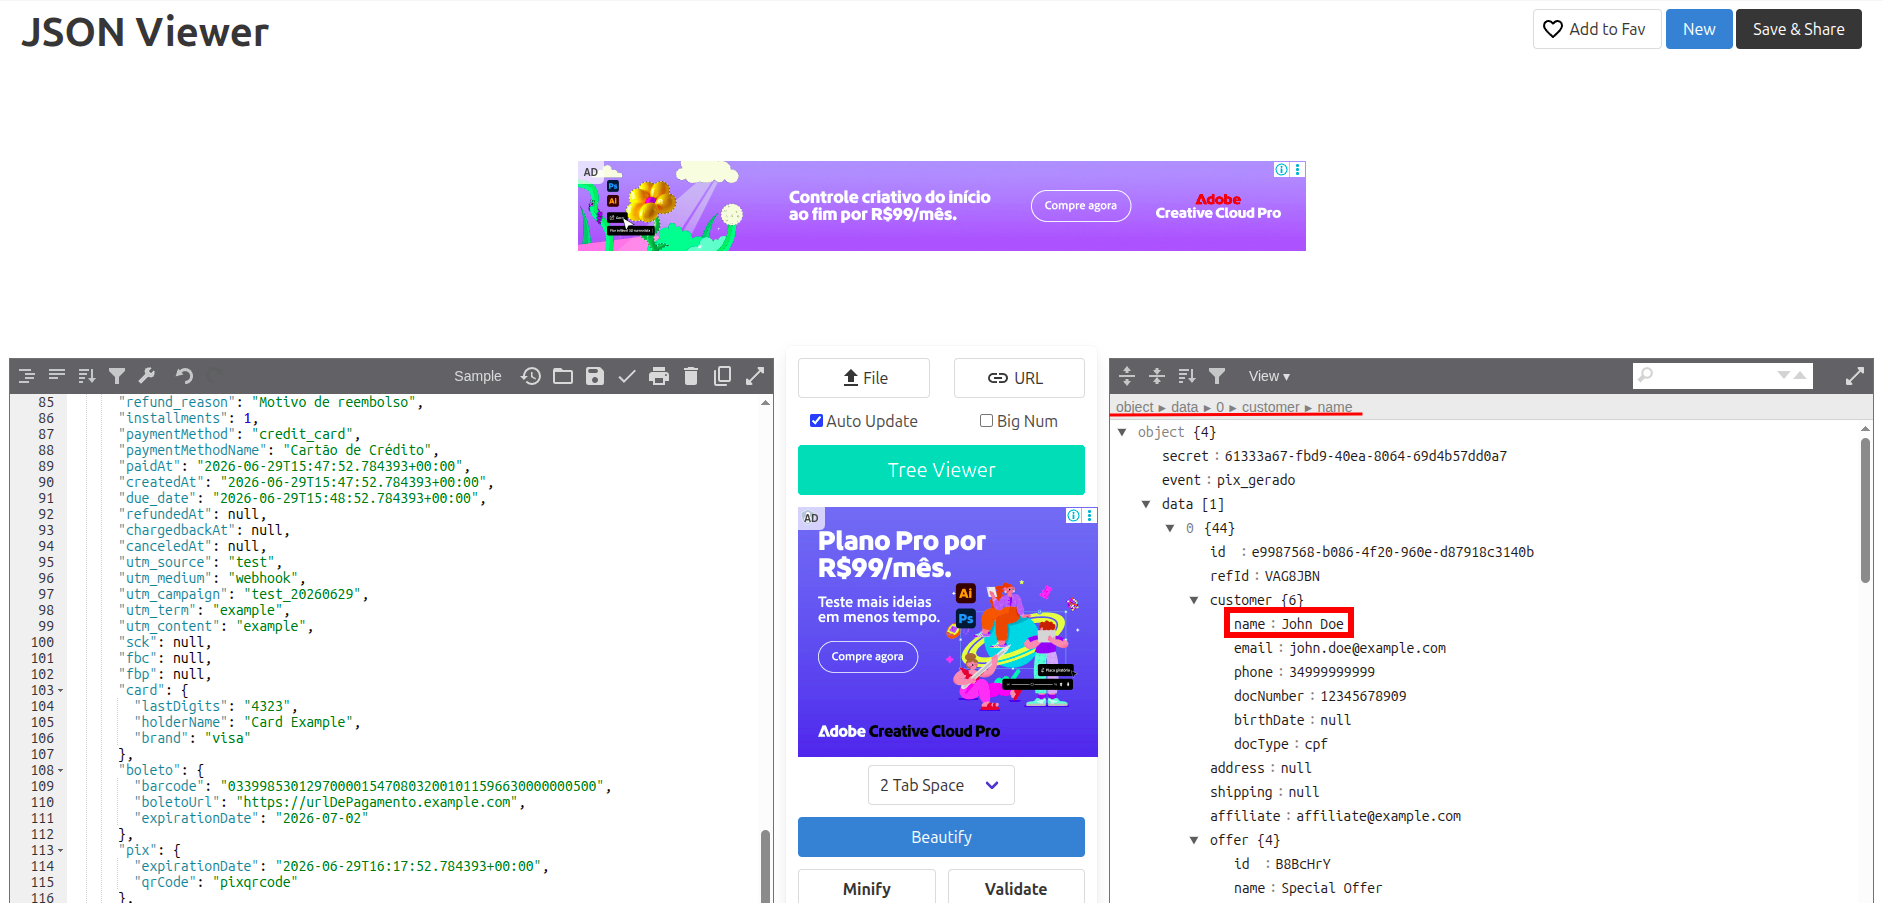This screenshot has height=903, width=1883.
Task: Click 'object' in the tree breadcrumb path
Action: point(1135,407)
